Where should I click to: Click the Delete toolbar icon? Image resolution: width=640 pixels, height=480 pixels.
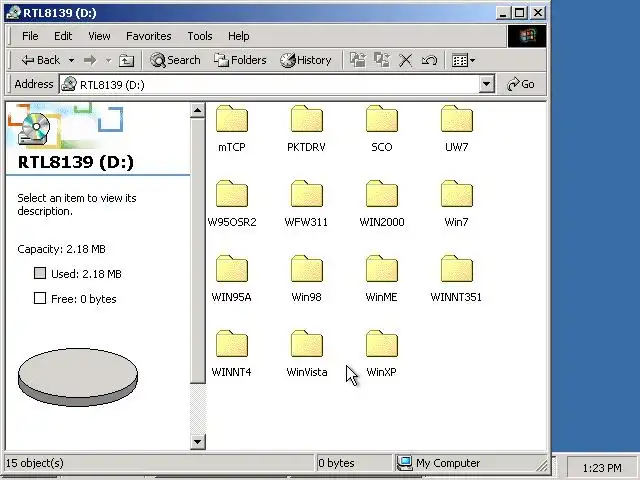coord(405,60)
